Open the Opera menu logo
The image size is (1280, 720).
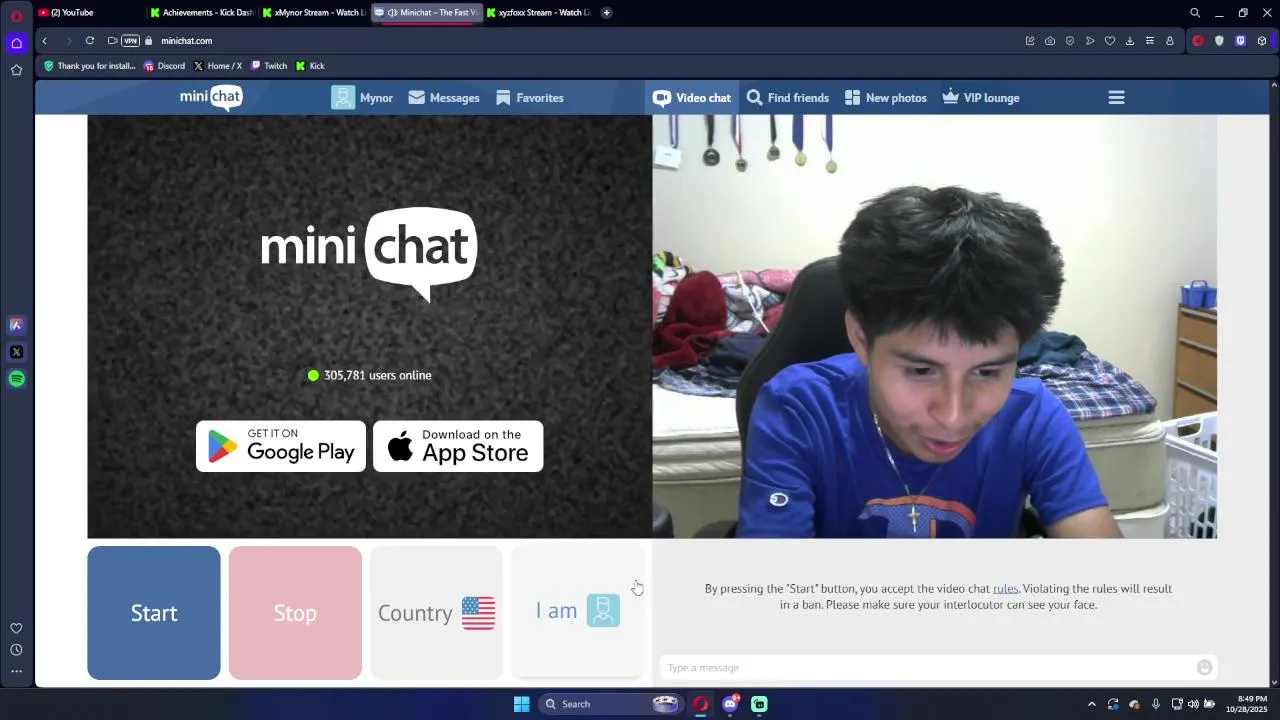click(x=16, y=15)
